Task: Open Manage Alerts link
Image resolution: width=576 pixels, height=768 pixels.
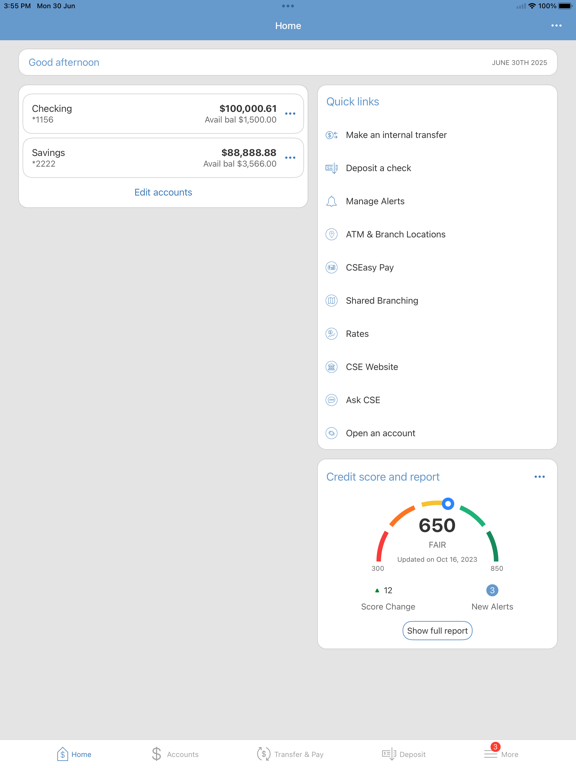Action: pyautogui.click(x=375, y=201)
